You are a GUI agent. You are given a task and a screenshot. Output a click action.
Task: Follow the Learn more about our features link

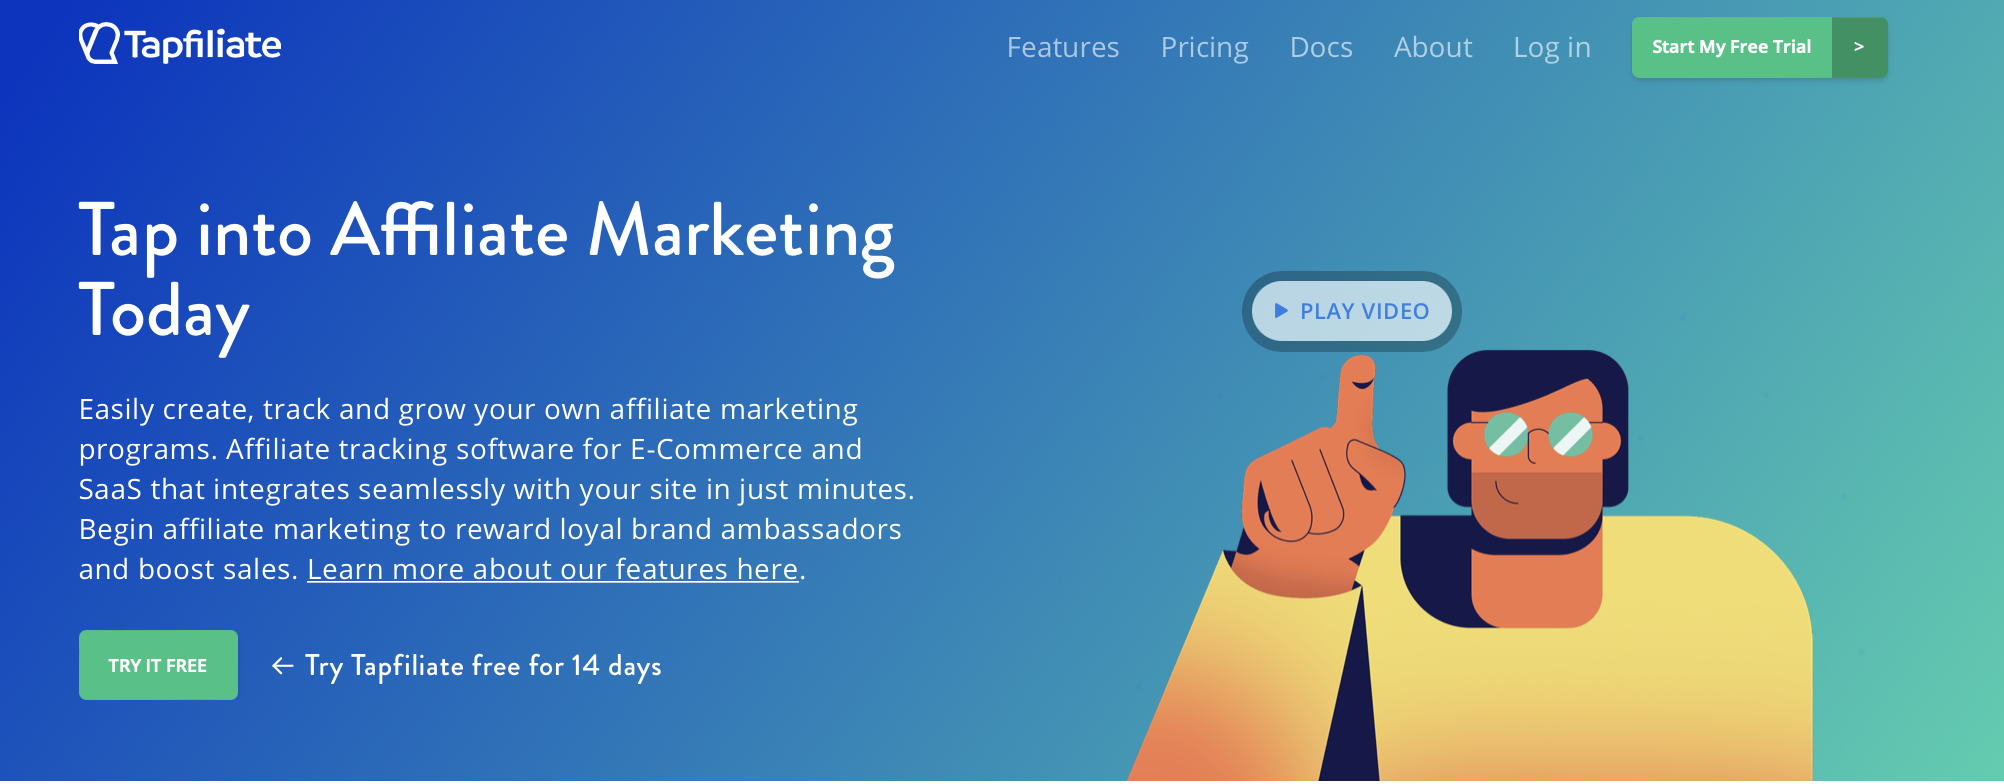tap(553, 569)
